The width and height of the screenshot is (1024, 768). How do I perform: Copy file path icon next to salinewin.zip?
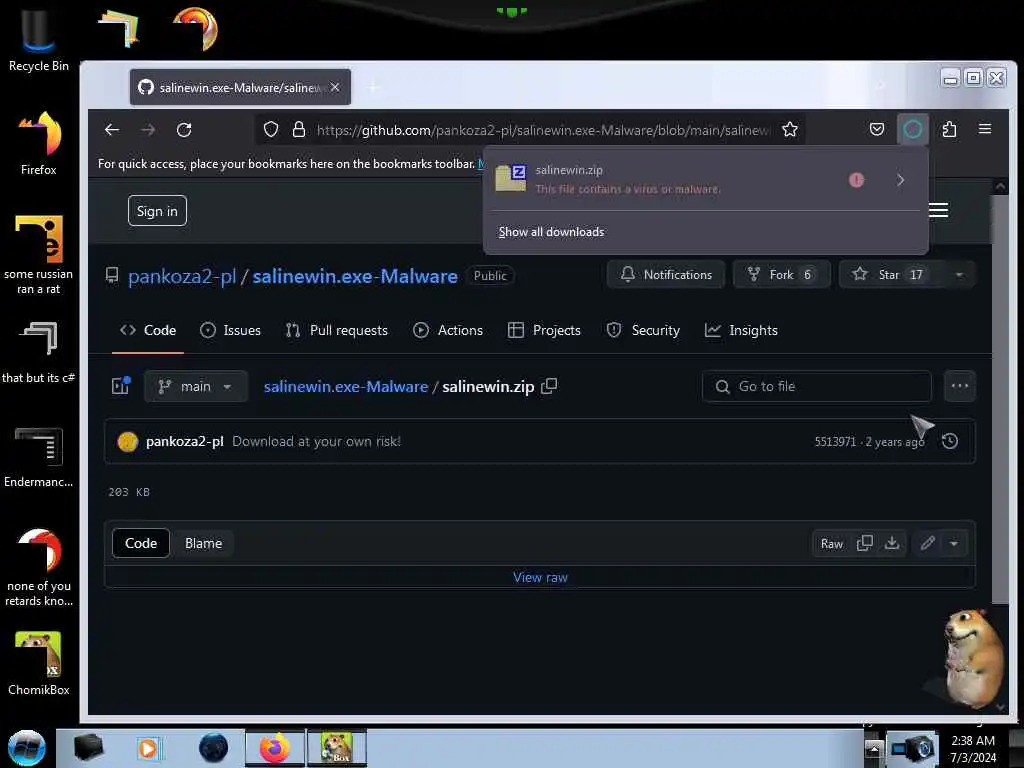point(549,386)
